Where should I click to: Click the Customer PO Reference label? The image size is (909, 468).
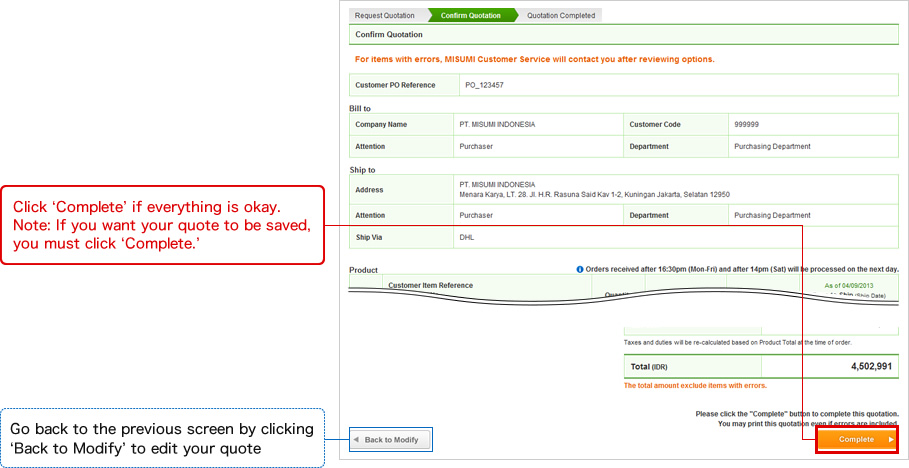pyautogui.click(x=395, y=85)
